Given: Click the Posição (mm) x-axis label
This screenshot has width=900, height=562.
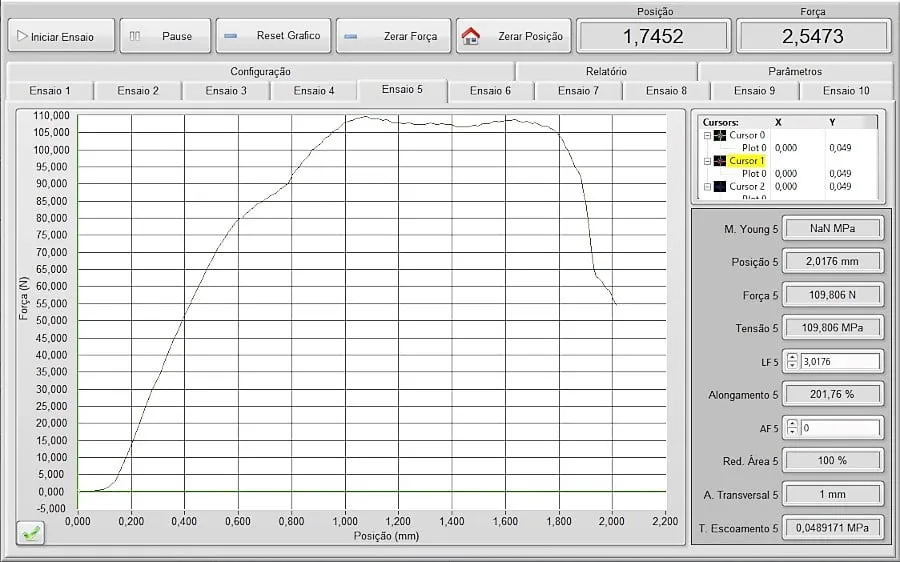Looking at the screenshot, I should (x=386, y=536).
